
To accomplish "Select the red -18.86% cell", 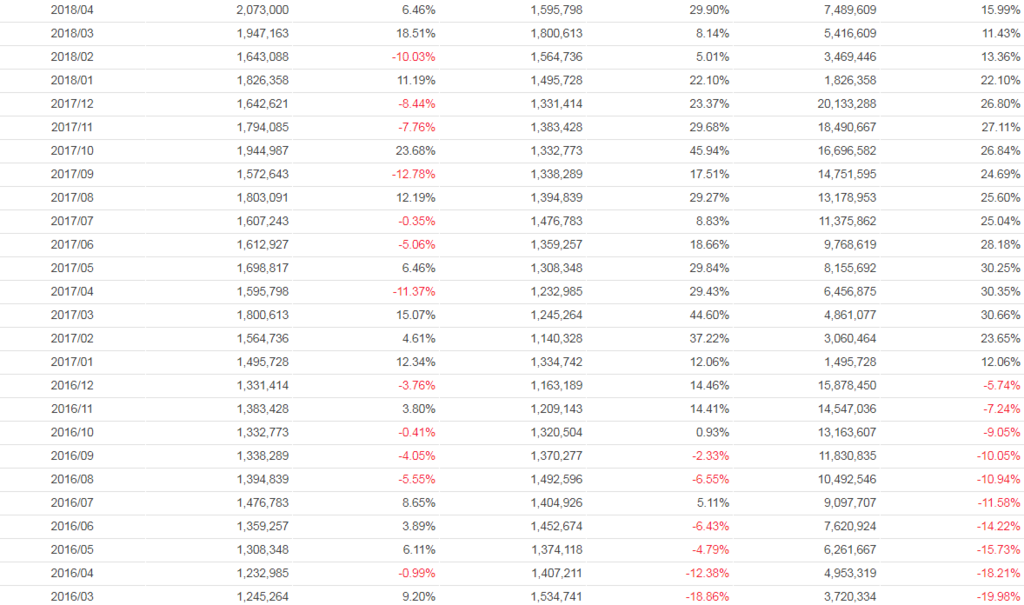I will 707,597.
